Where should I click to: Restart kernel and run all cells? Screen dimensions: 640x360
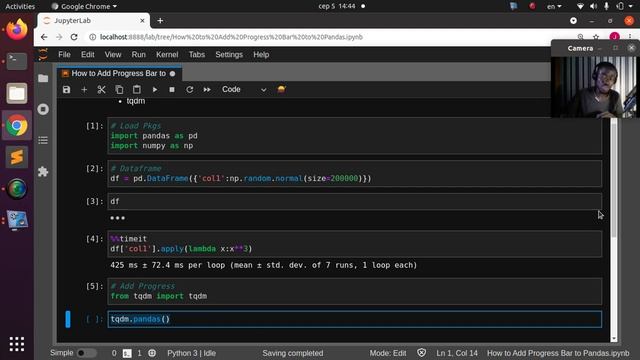coord(207,89)
